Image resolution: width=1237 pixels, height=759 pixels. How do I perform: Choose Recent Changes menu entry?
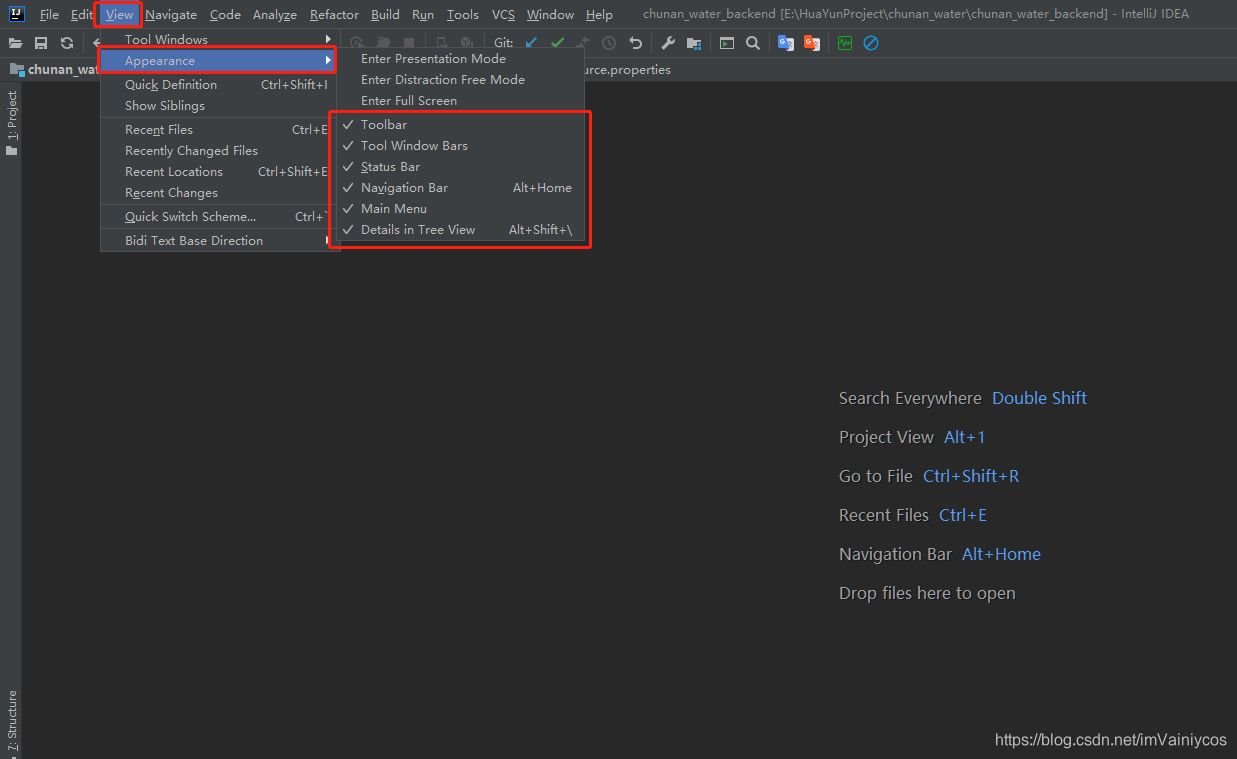[218, 193]
